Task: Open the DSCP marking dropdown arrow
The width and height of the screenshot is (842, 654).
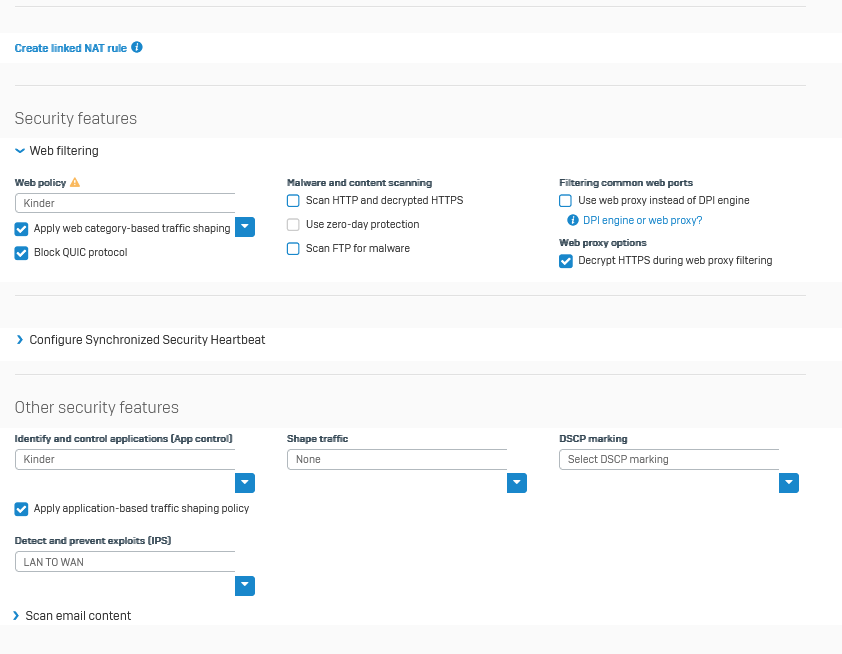Action: (x=789, y=484)
